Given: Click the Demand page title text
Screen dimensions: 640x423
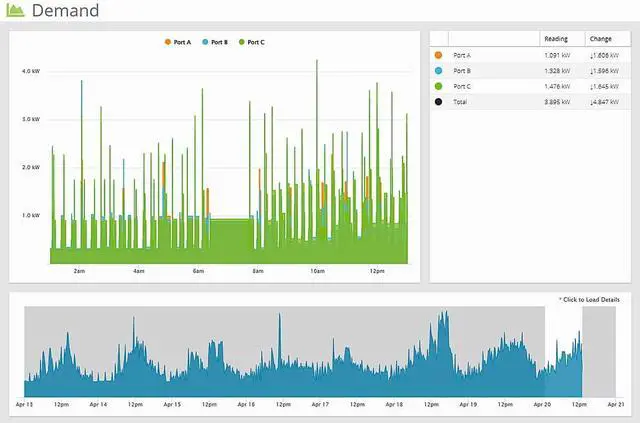Looking at the screenshot, I should pos(65,11).
